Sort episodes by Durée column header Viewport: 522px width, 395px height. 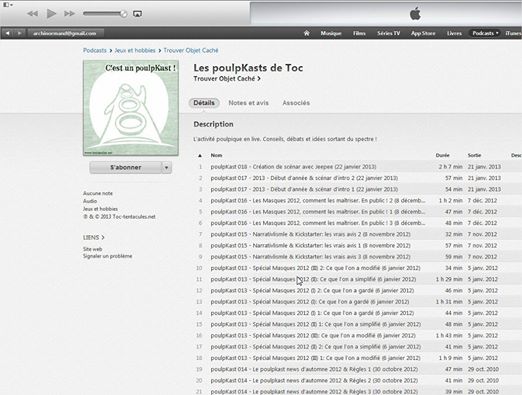442,155
